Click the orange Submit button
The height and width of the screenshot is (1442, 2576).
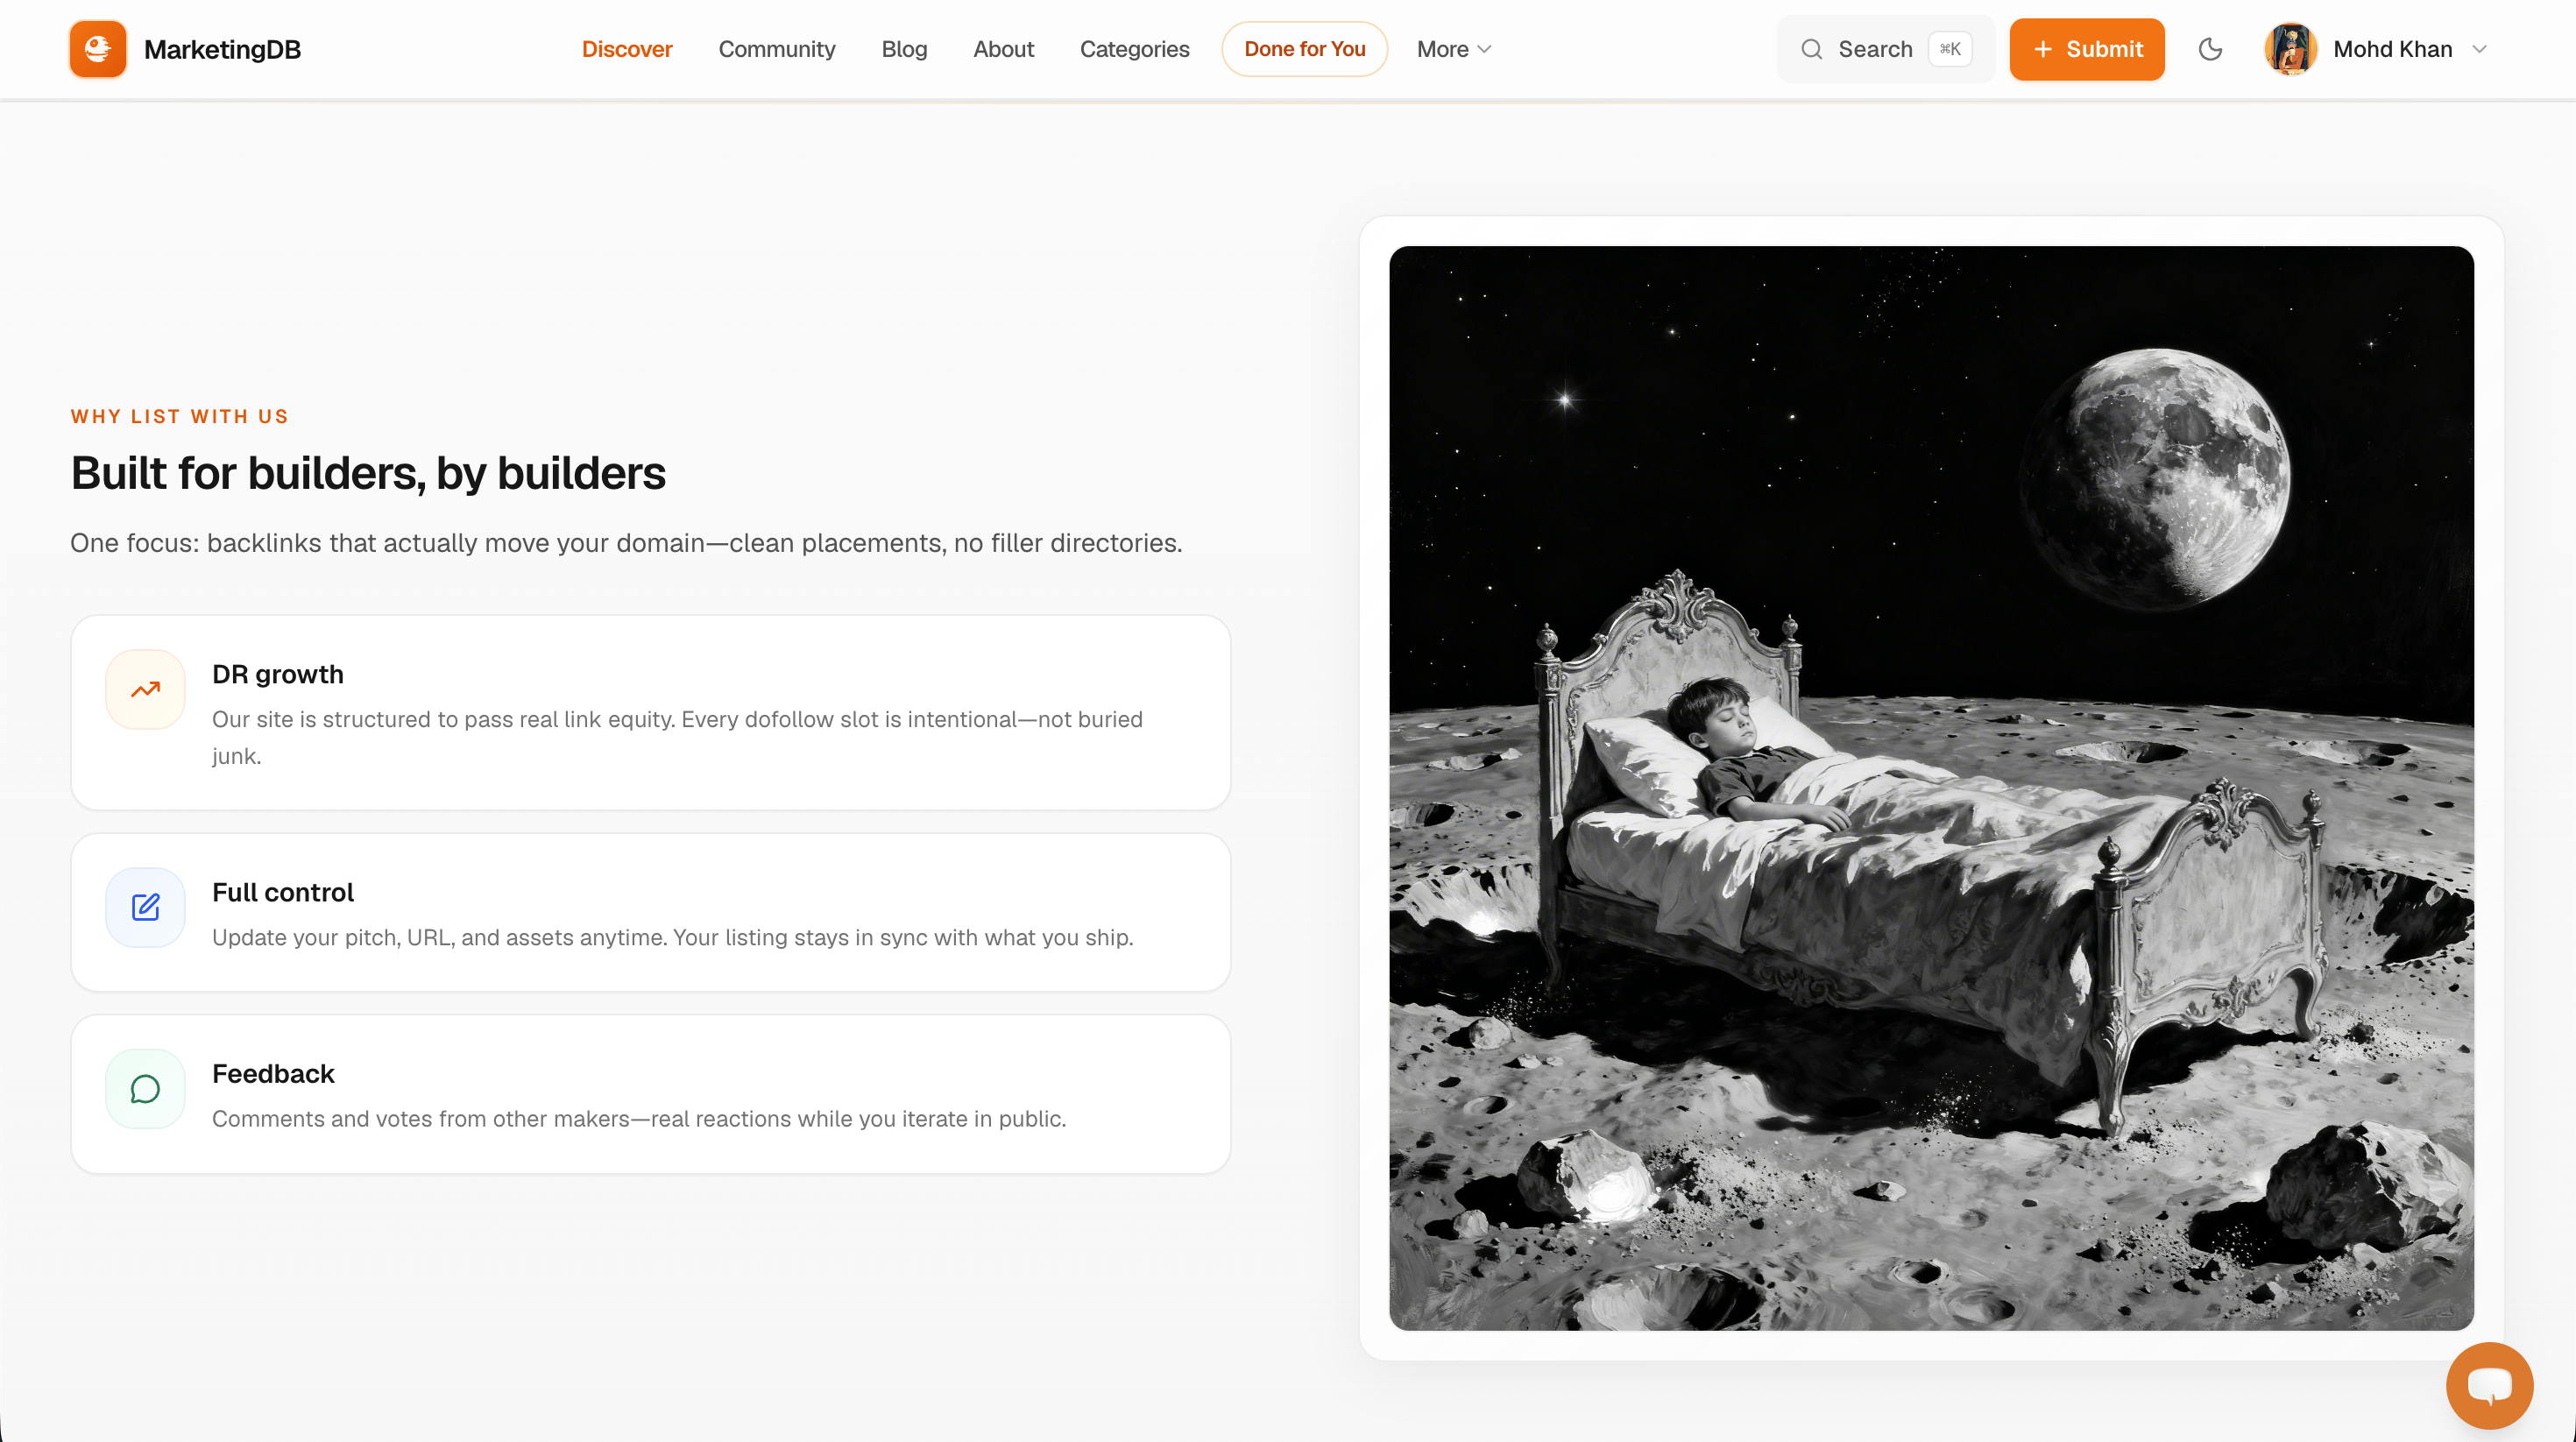click(2087, 49)
